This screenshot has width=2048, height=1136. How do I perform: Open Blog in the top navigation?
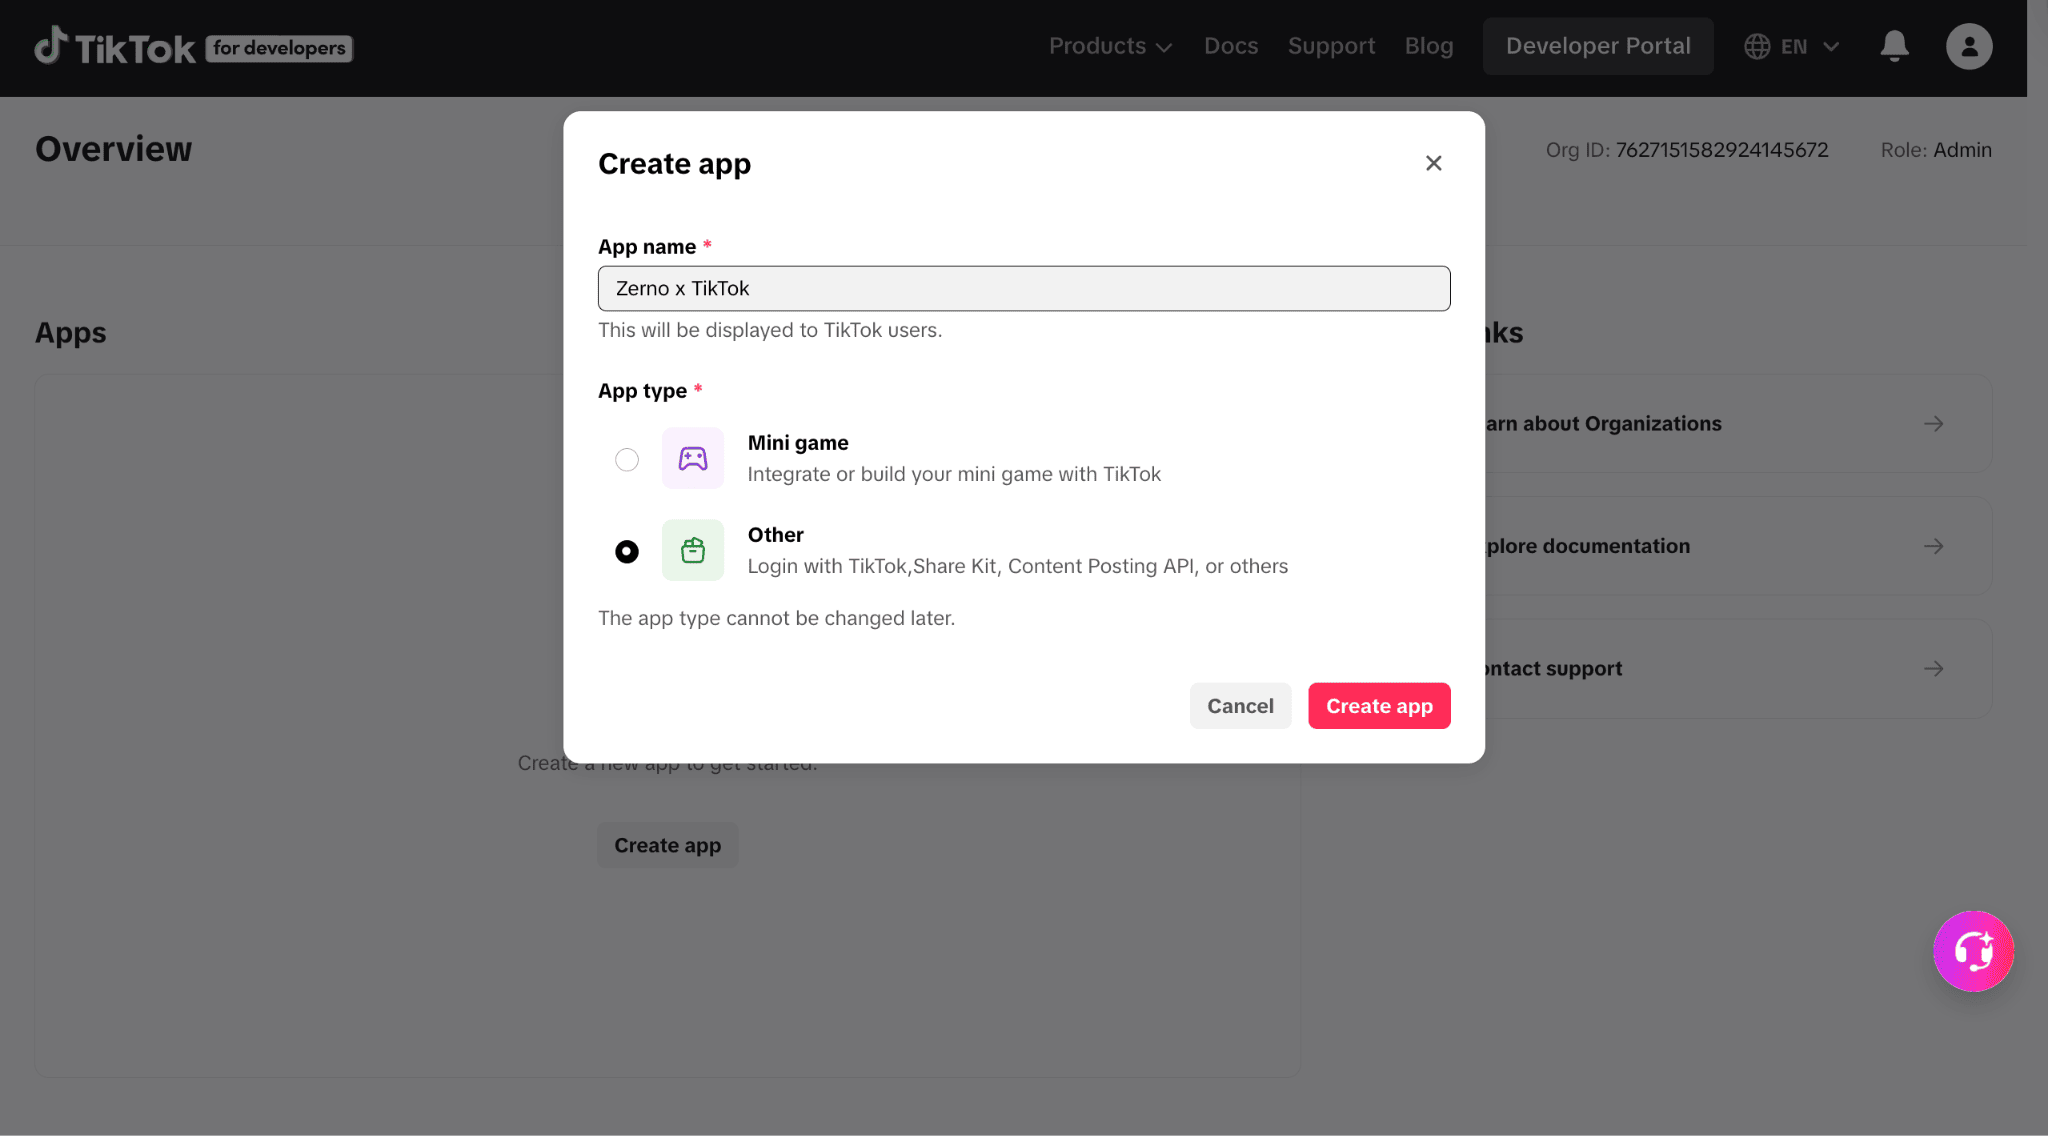pyautogui.click(x=1429, y=46)
